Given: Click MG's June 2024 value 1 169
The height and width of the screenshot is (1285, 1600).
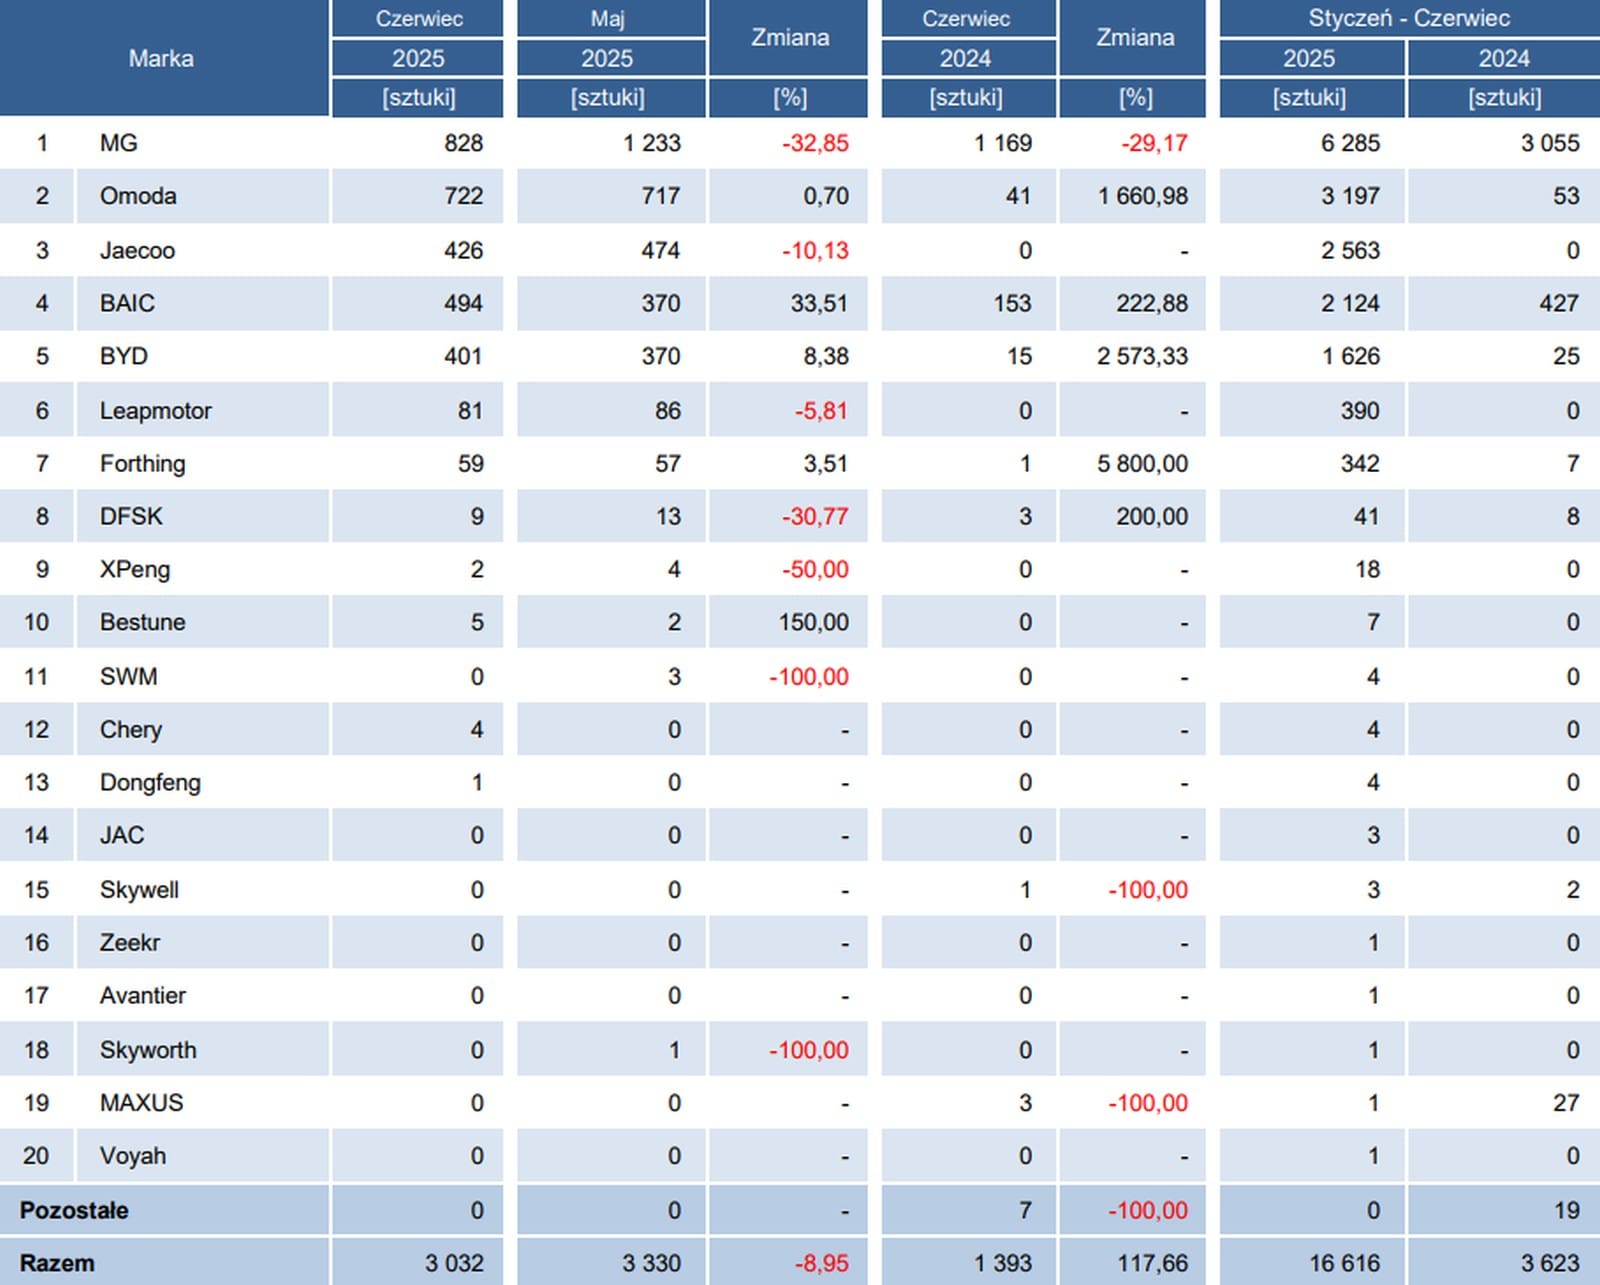Looking at the screenshot, I should pos(1003,143).
